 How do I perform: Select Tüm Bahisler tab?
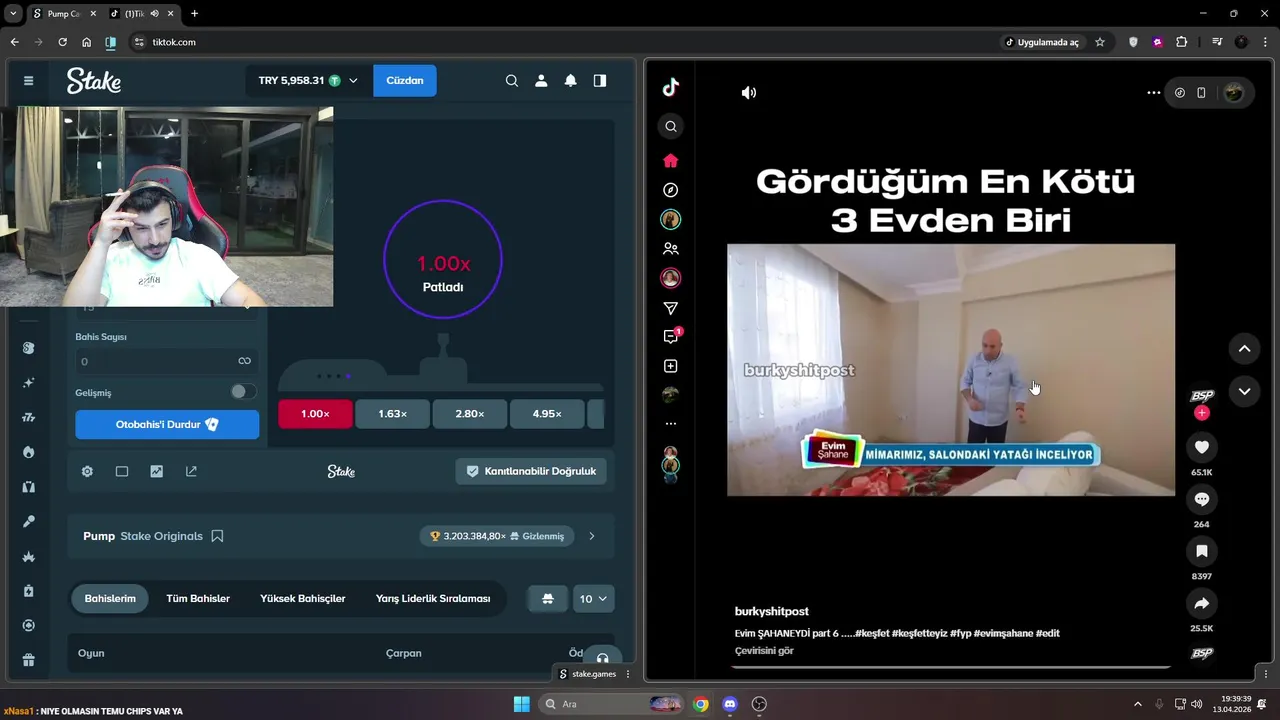click(x=198, y=599)
